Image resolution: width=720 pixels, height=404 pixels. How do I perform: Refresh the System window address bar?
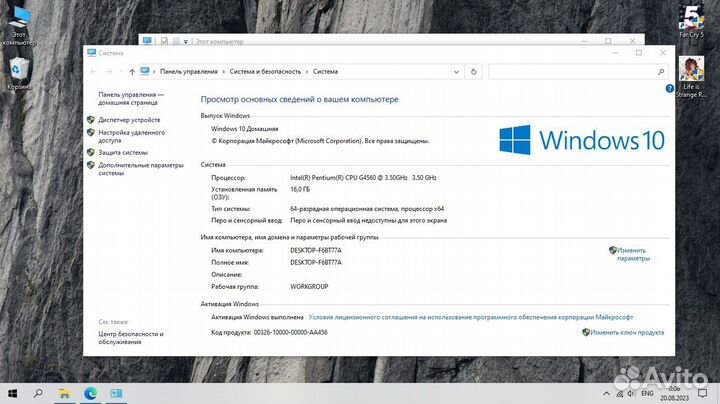coord(473,72)
